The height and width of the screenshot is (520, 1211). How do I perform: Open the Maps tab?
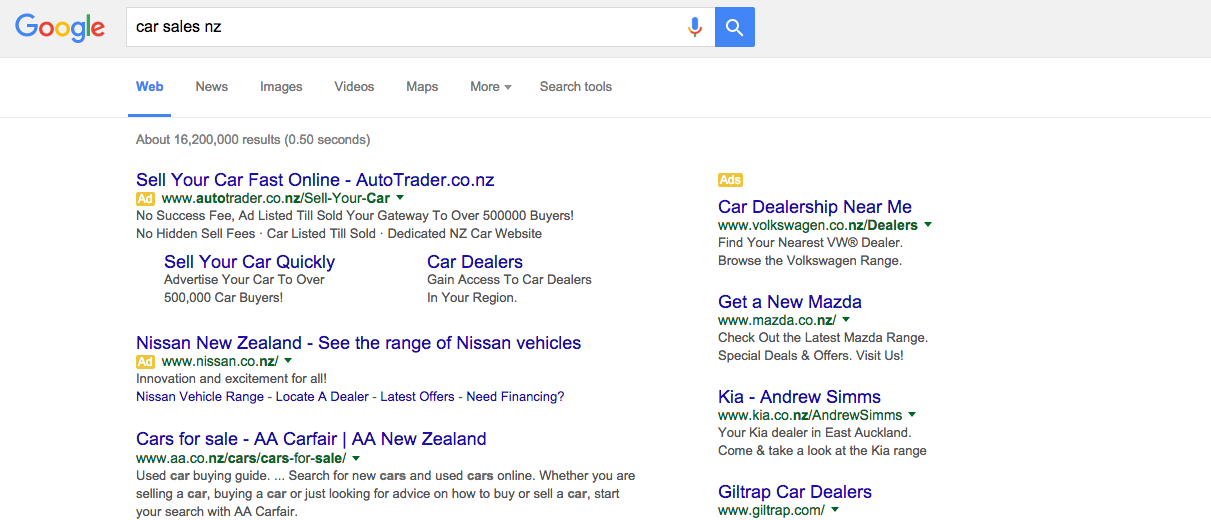pyautogui.click(x=422, y=87)
